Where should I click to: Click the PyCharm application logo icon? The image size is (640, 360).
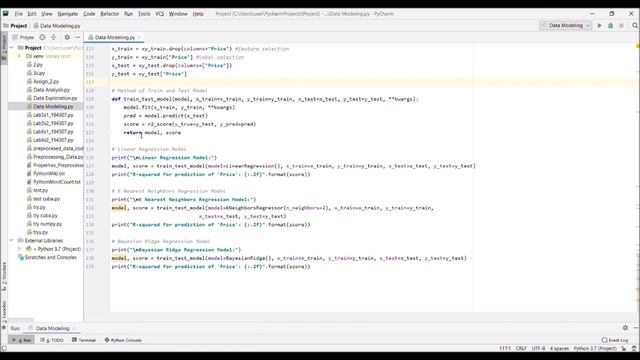5,13
